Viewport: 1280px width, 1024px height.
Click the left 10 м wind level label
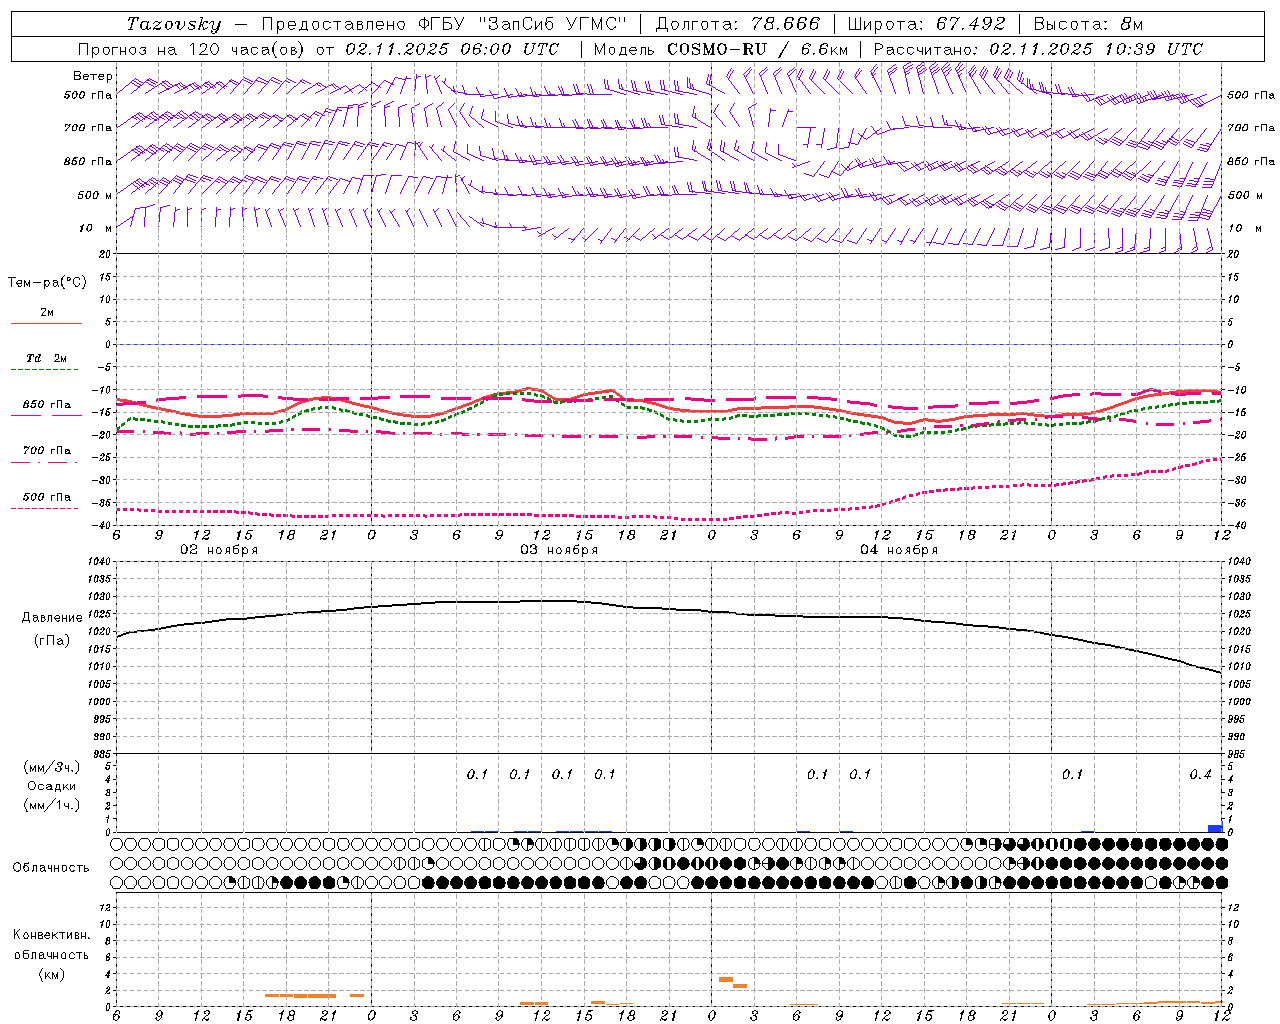pyautogui.click(x=95, y=228)
